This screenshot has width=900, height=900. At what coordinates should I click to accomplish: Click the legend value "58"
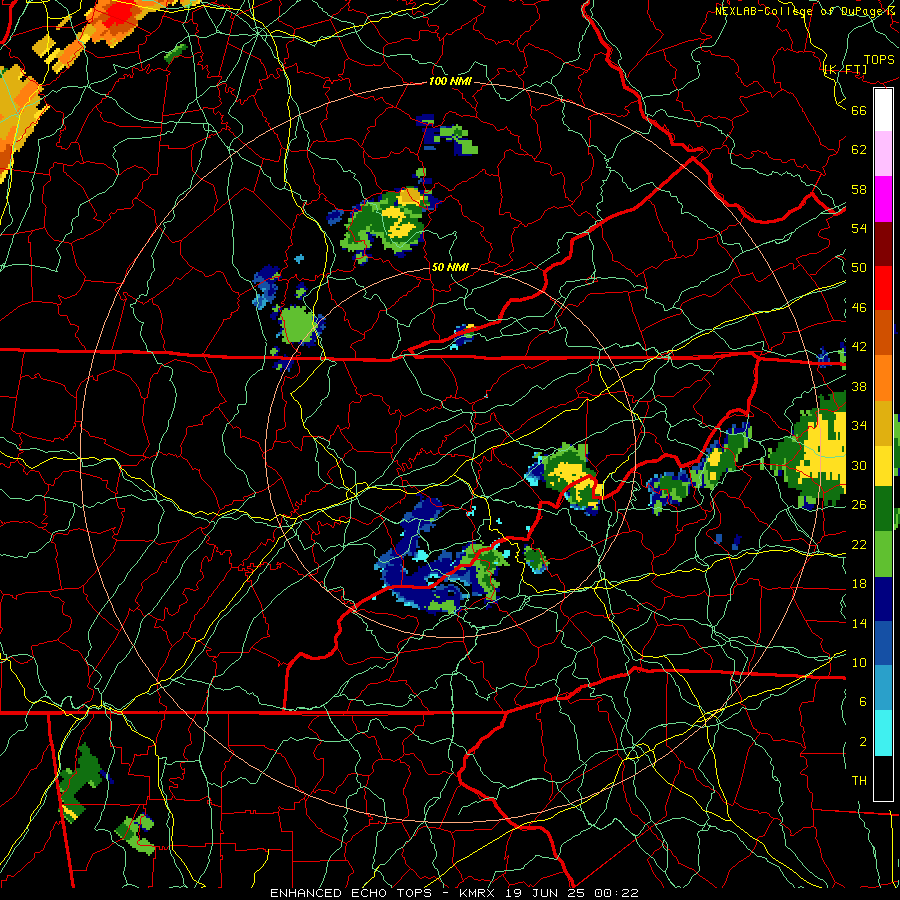[x=859, y=189]
